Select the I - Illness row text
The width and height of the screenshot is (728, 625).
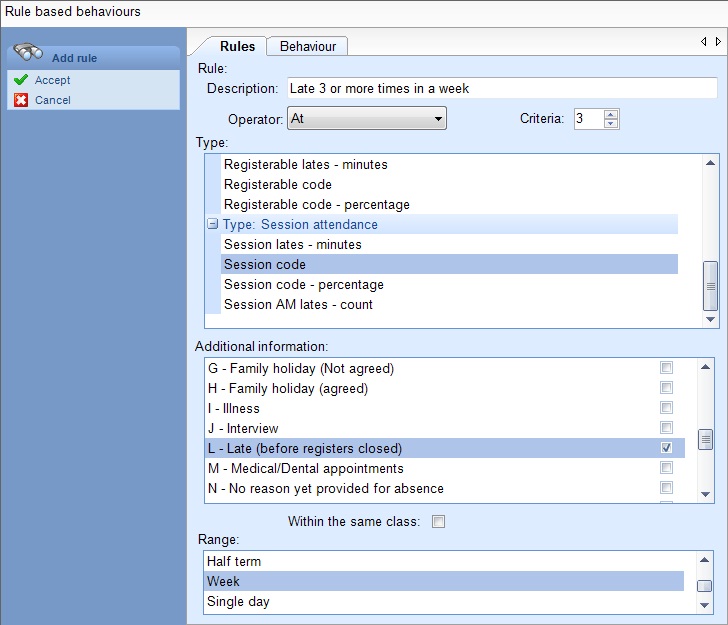[234, 408]
